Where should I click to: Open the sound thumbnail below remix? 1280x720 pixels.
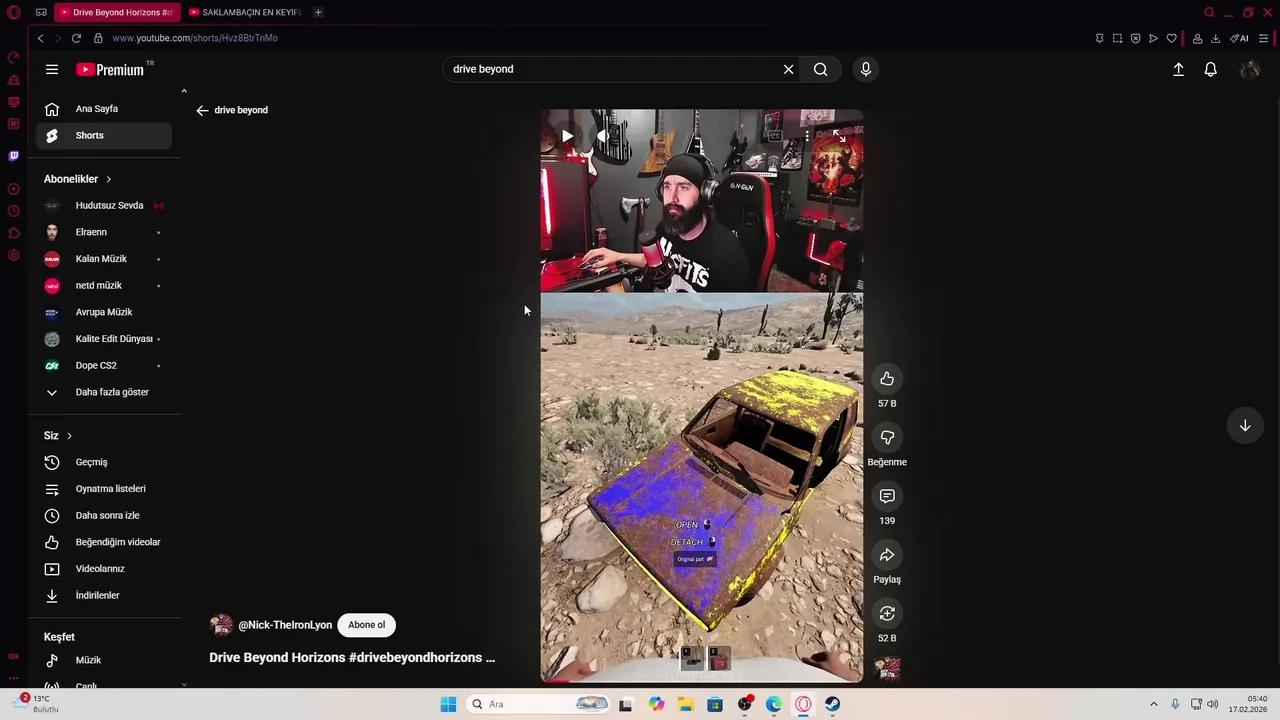[x=887, y=669]
